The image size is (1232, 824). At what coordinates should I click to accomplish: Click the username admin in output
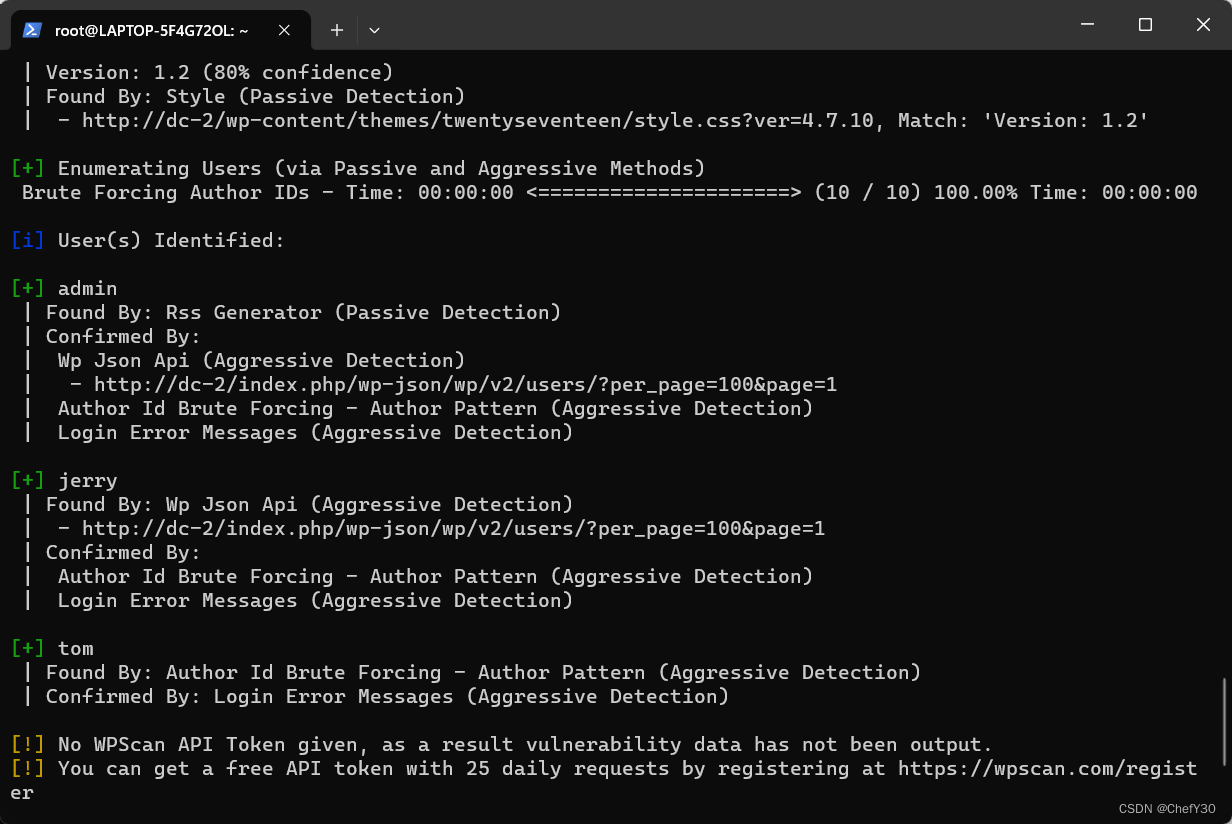[88, 288]
